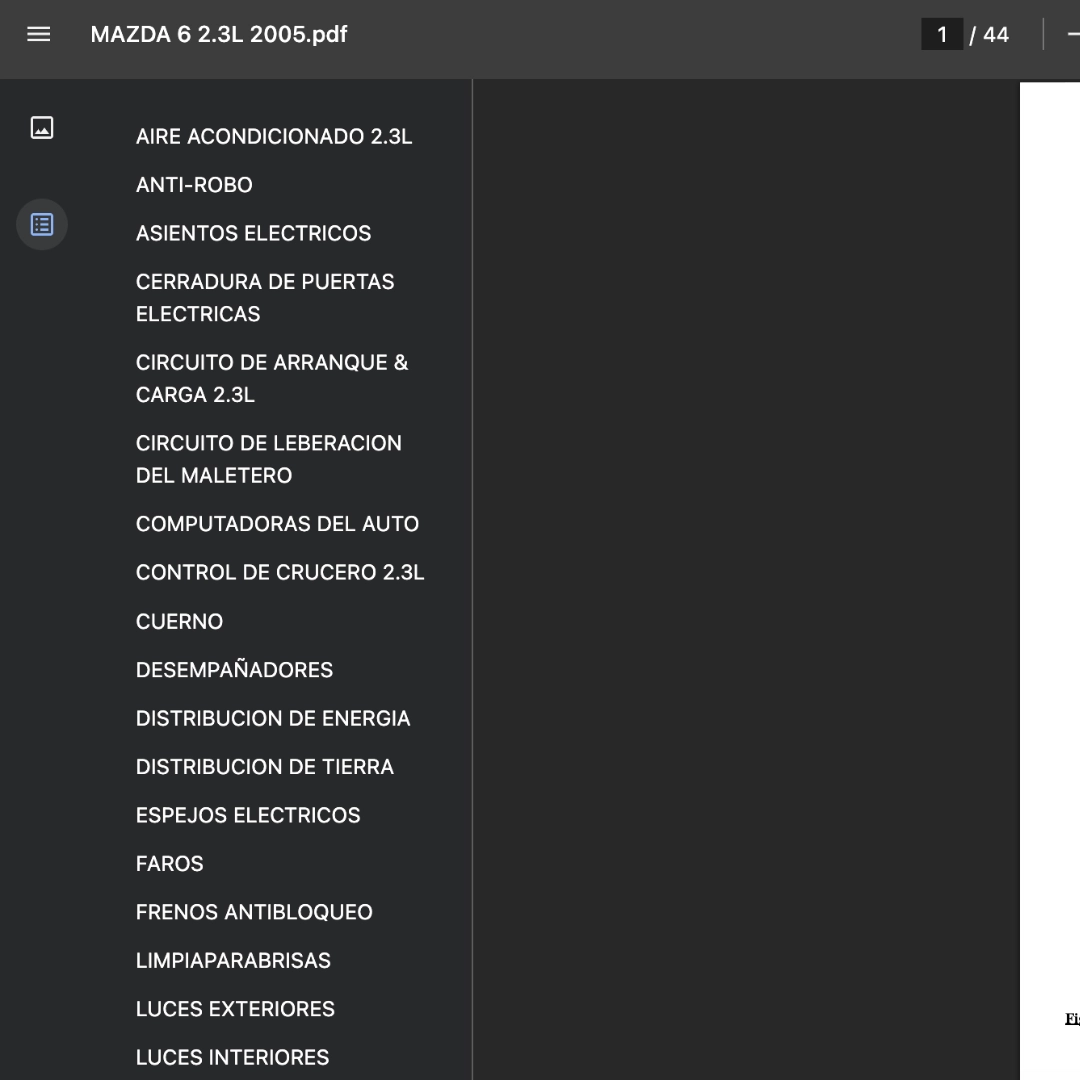Toggle the sidebar menu hamburger icon
1080x1080 pixels.
(39, 34)
